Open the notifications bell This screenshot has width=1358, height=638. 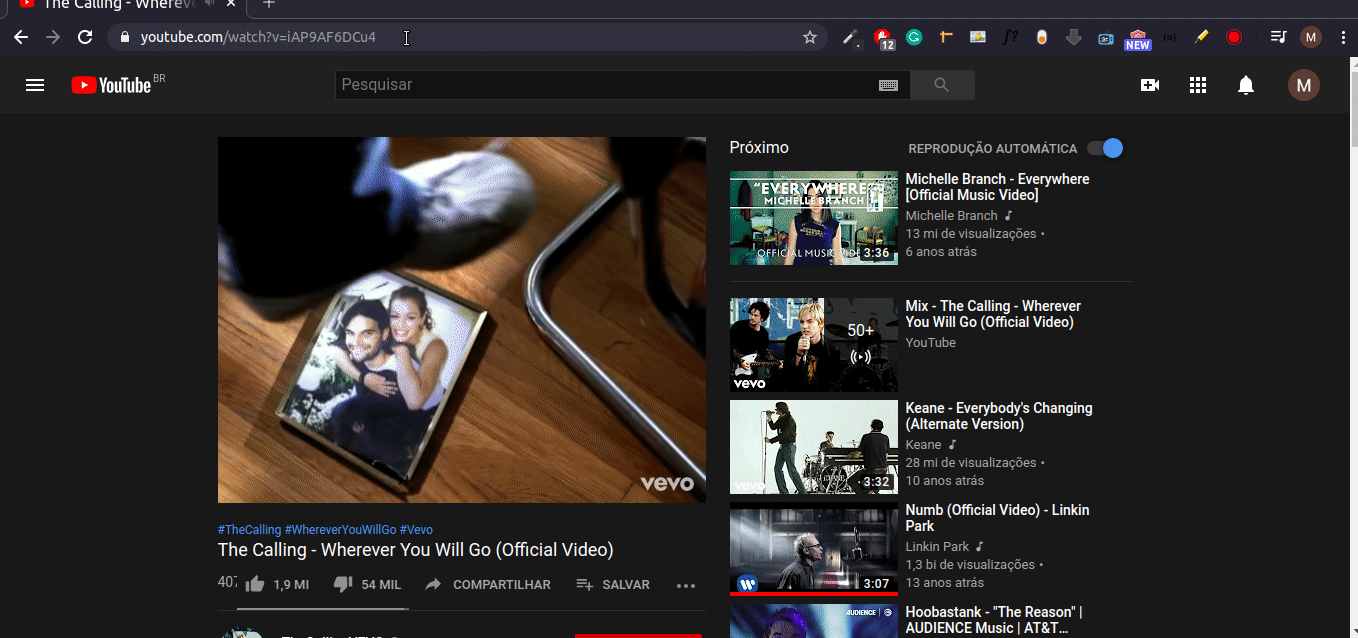1245,85
